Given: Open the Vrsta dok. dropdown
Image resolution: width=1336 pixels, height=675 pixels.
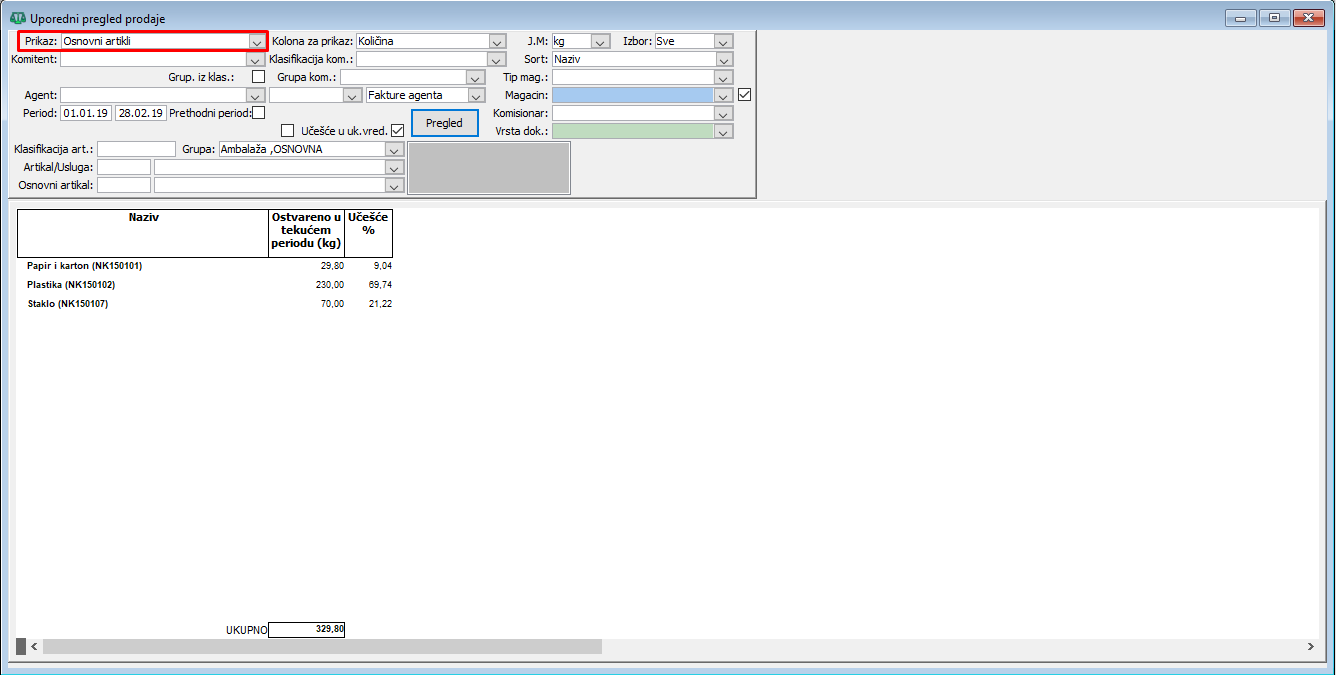Looking at the screenshot, I should coord(724,131).
